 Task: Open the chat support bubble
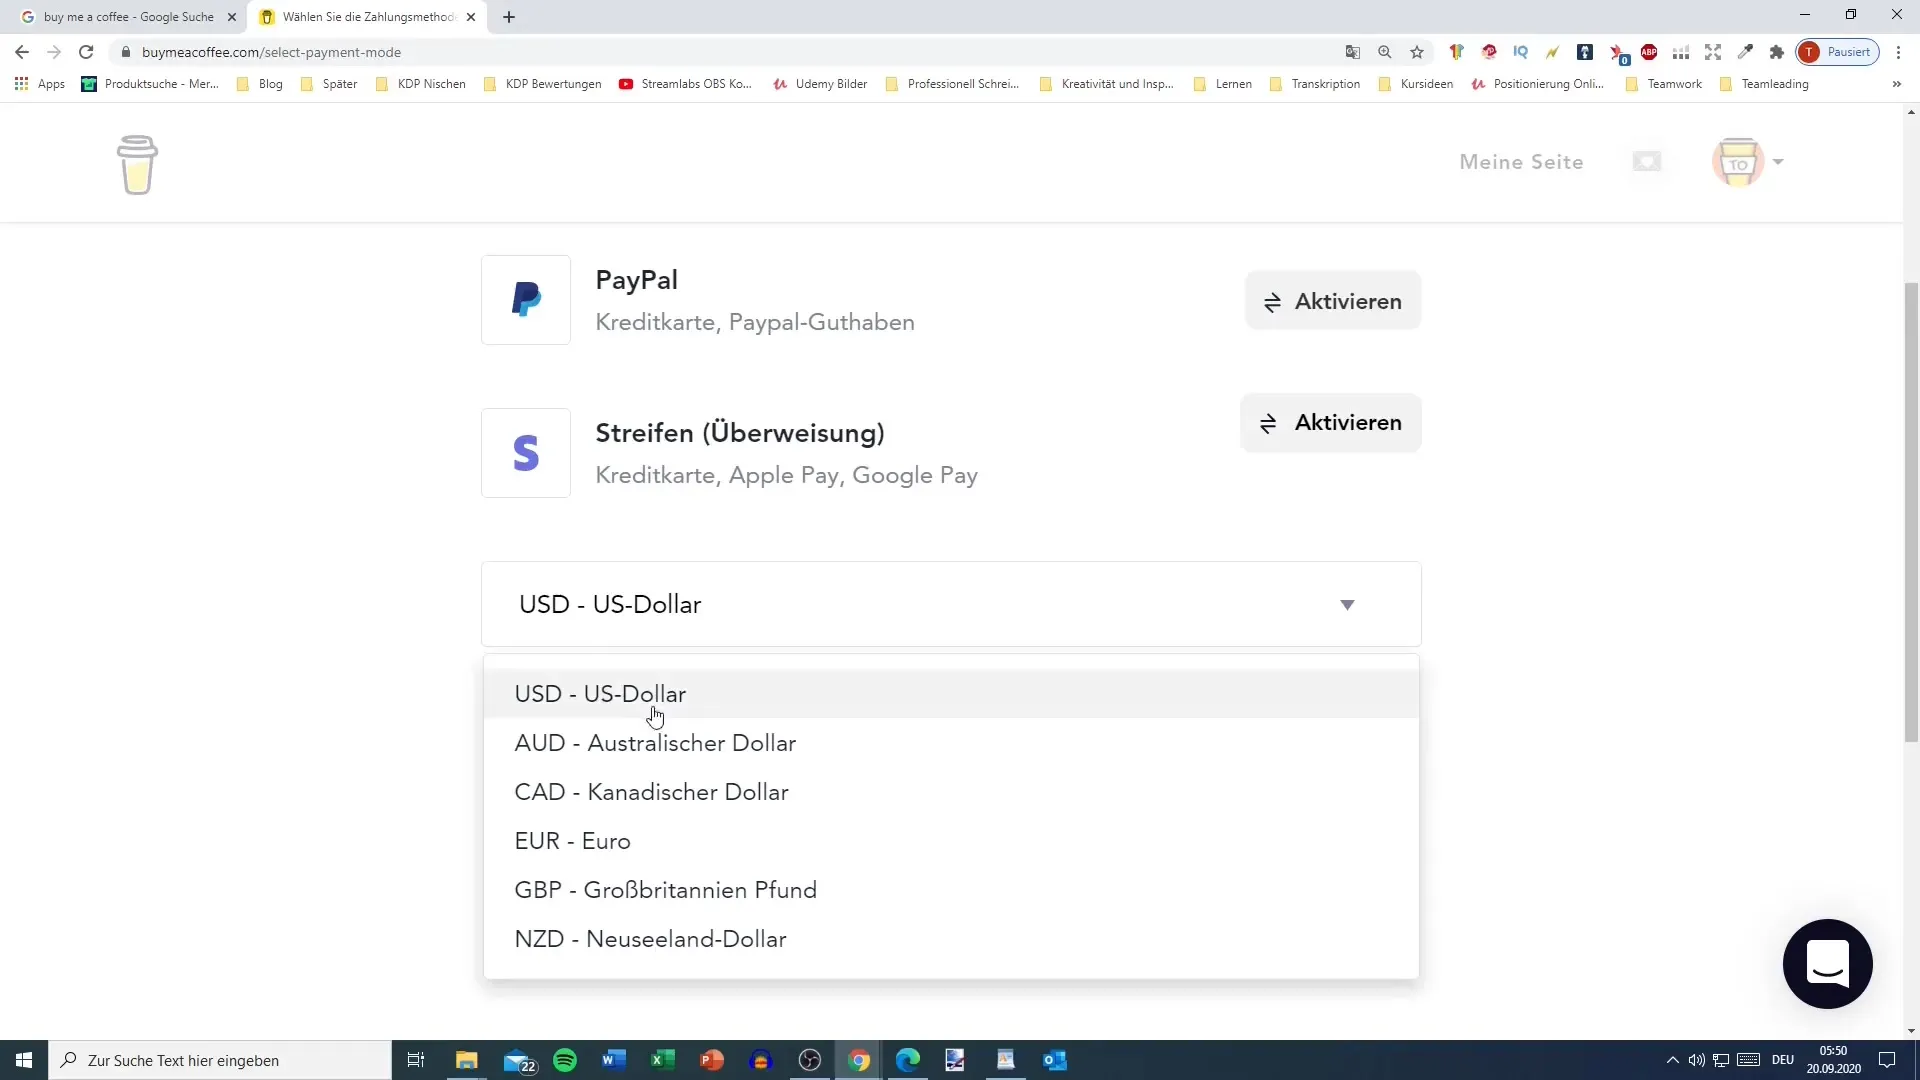click(1827, 964)
